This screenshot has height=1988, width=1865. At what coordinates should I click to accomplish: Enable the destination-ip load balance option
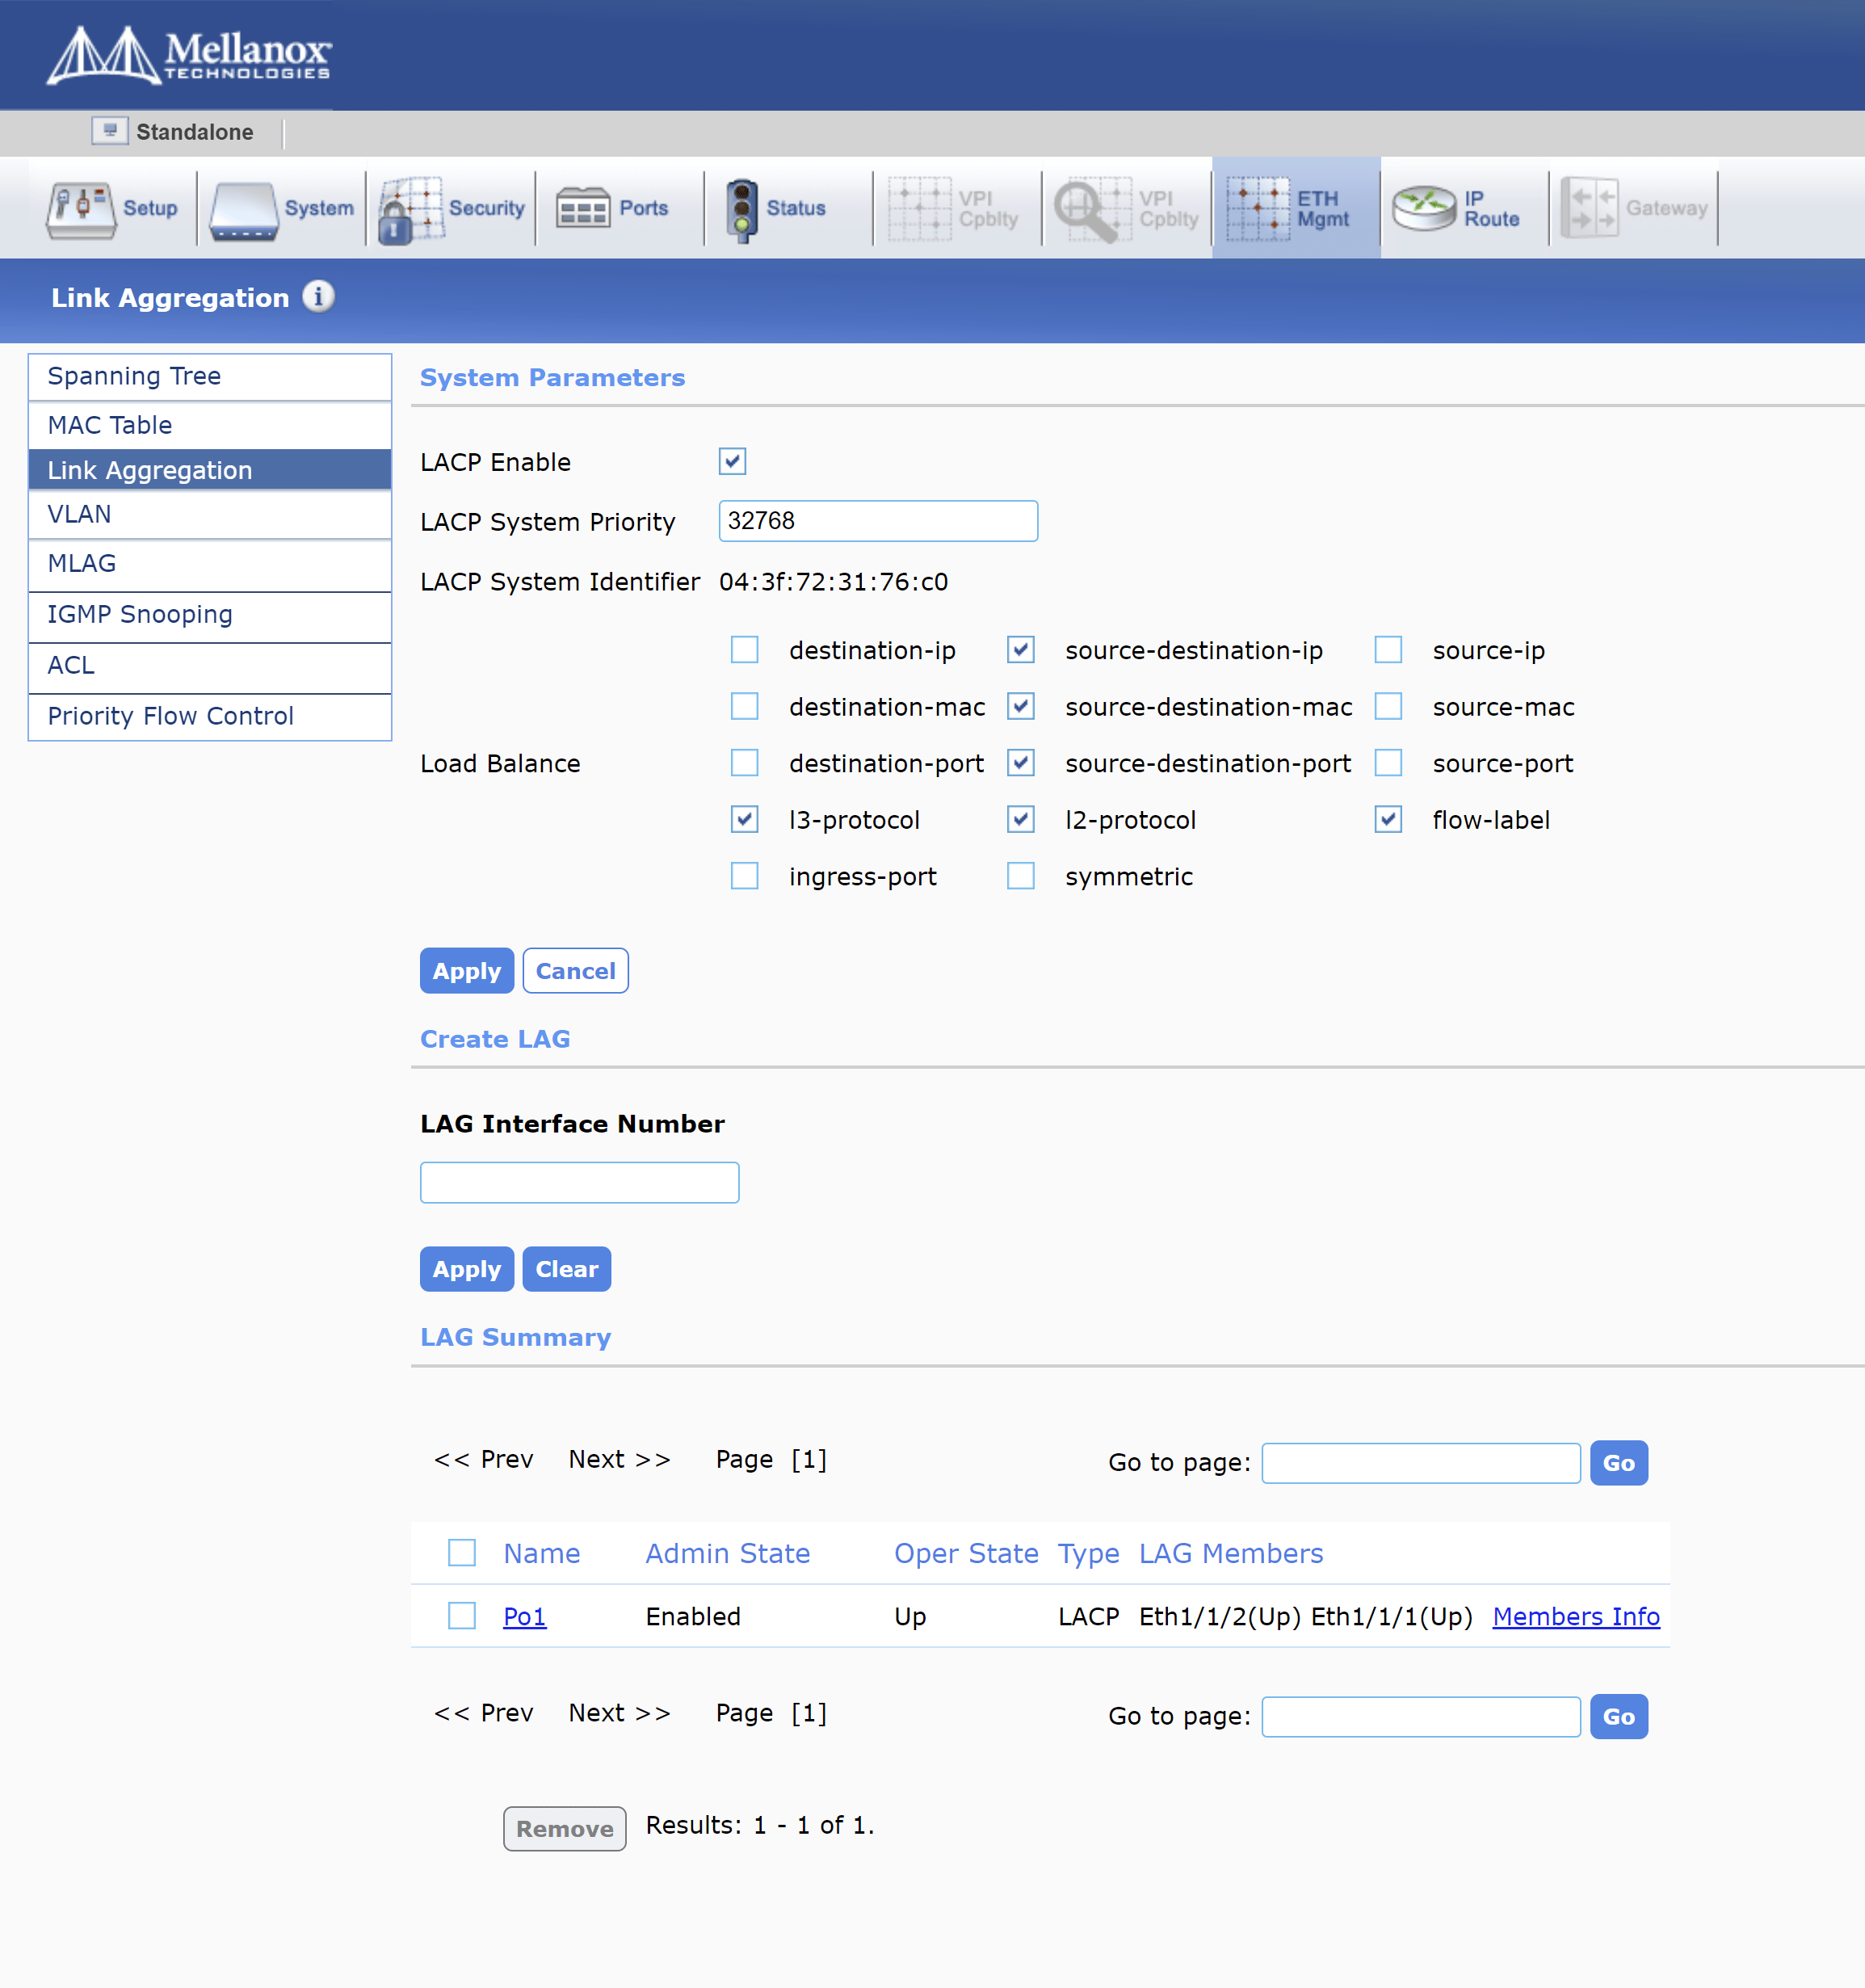(x=744, y=650)
